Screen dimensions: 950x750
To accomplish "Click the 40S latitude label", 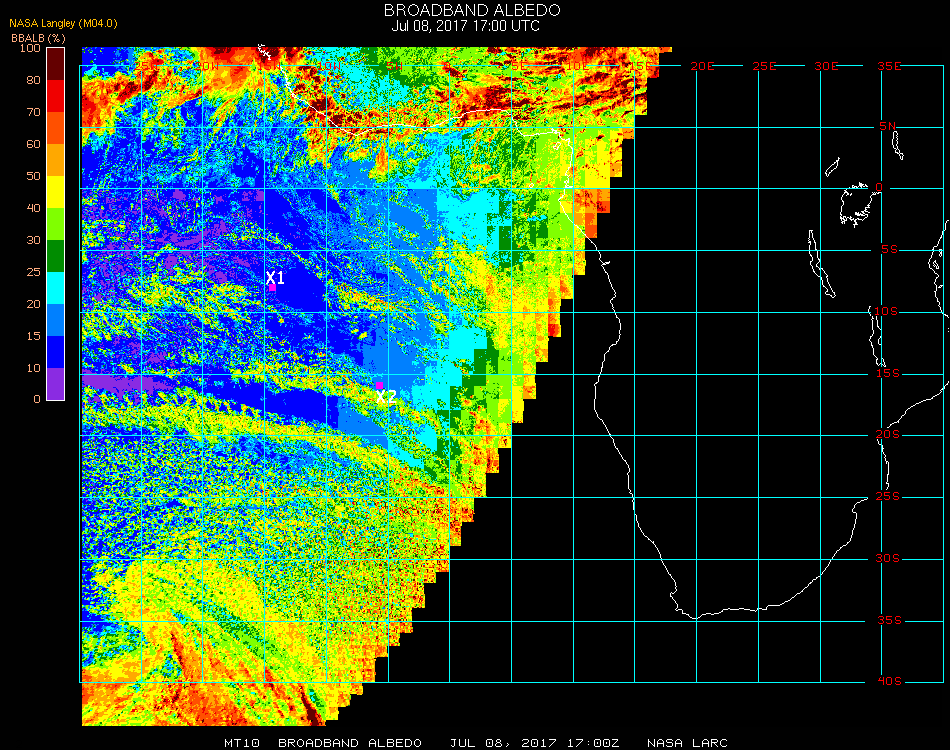I will click(x=890, y=682).
